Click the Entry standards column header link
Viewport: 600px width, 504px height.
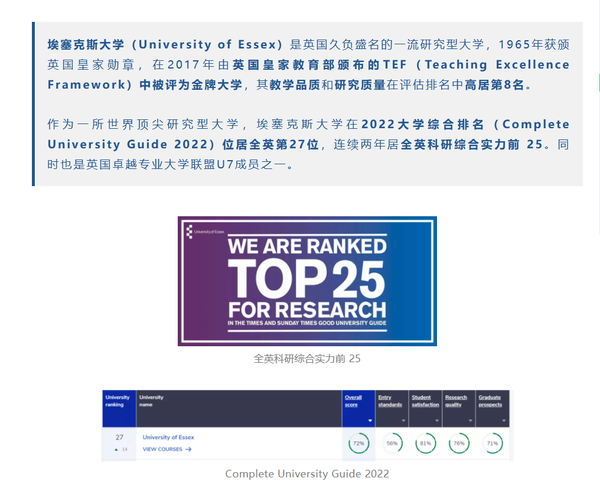click(390, 401)
